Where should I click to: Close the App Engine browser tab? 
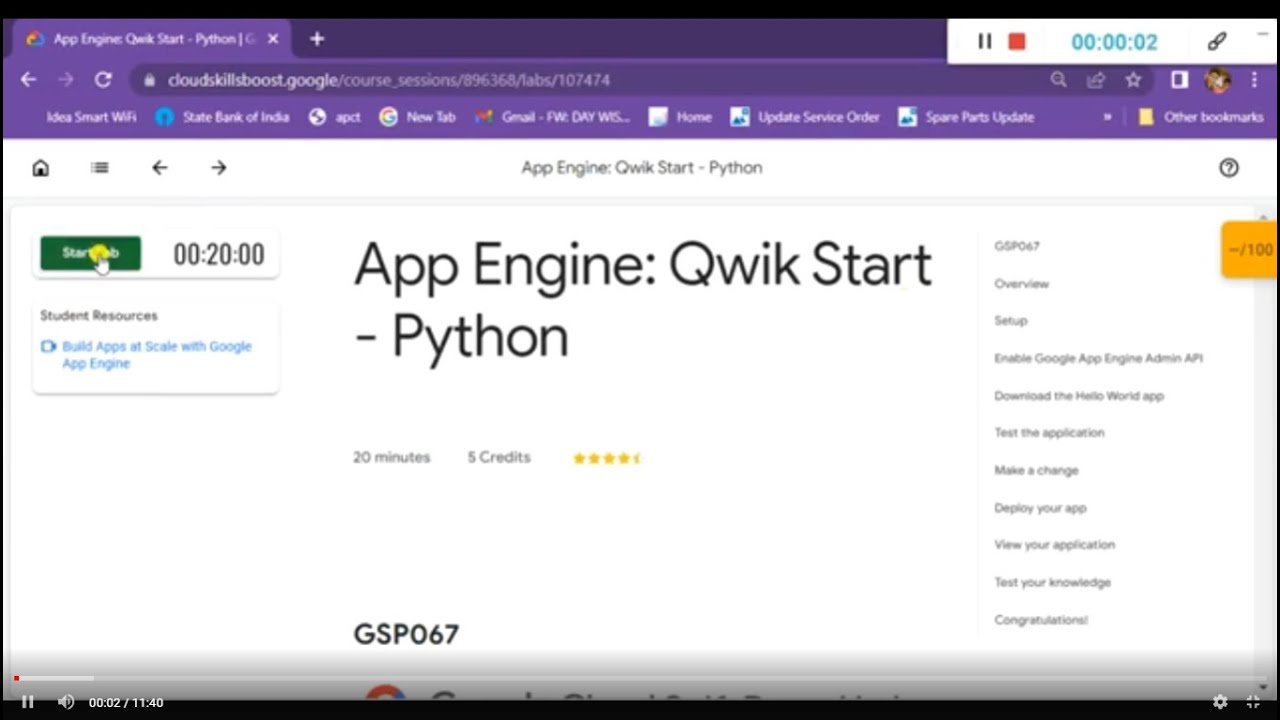coord(273,39)
